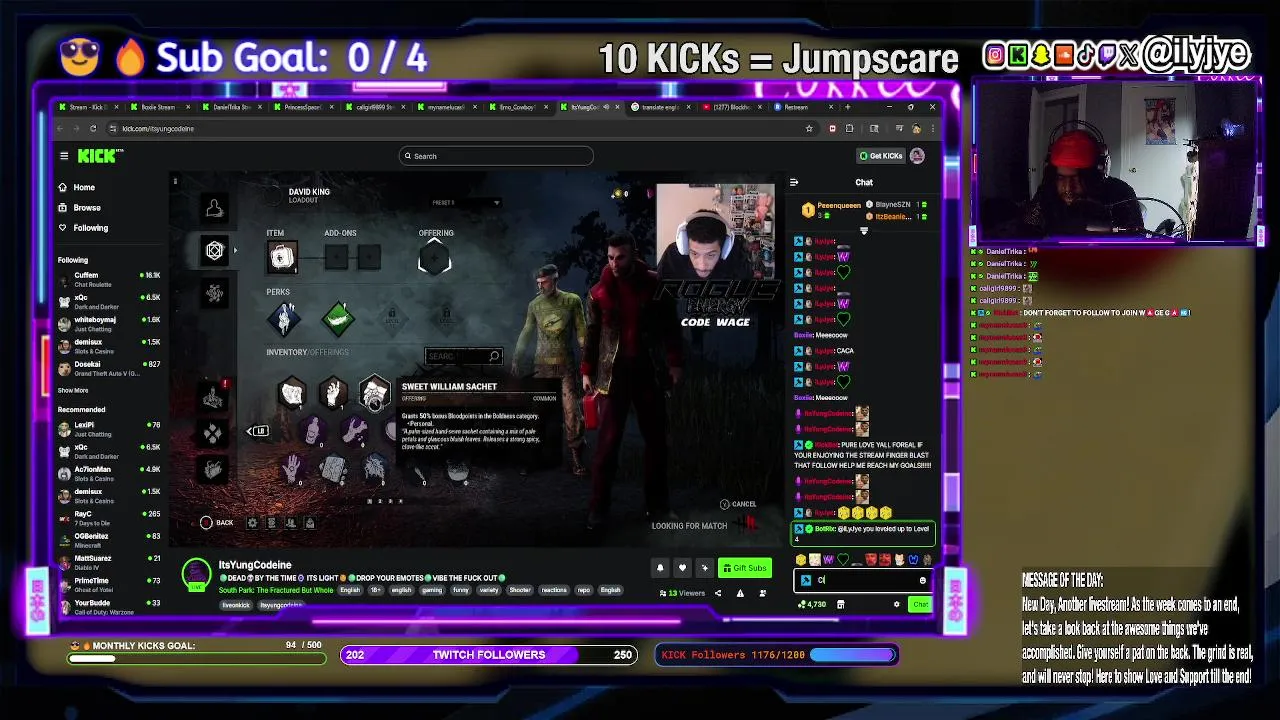This screenshot has height=720, width=1280.
Task: Expand the chat leaderboard chevron
Action: click(864, 231)
